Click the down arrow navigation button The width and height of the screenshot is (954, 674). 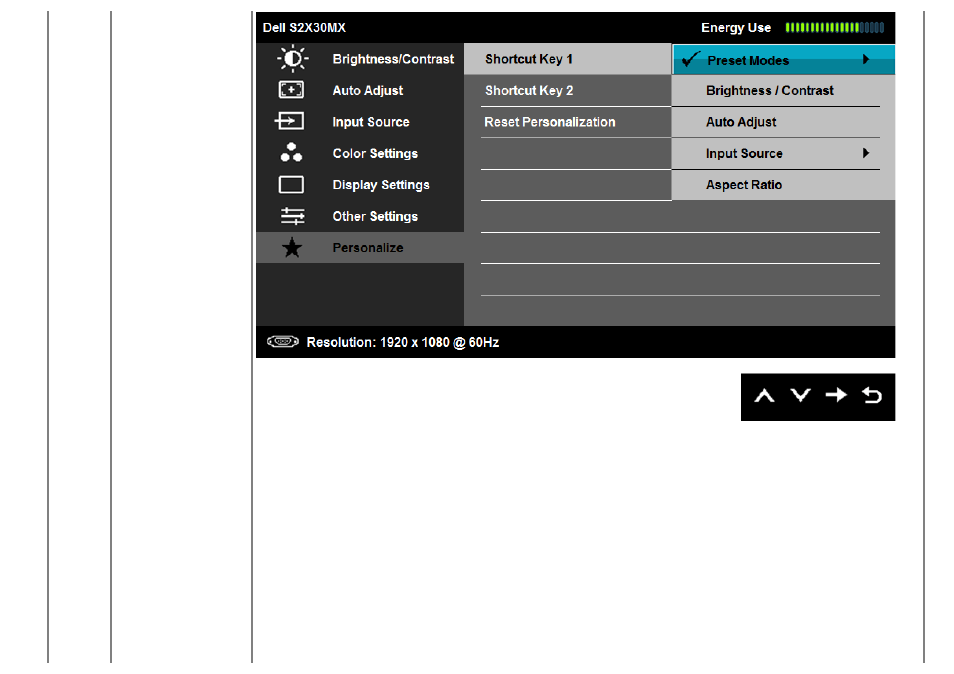800,396
